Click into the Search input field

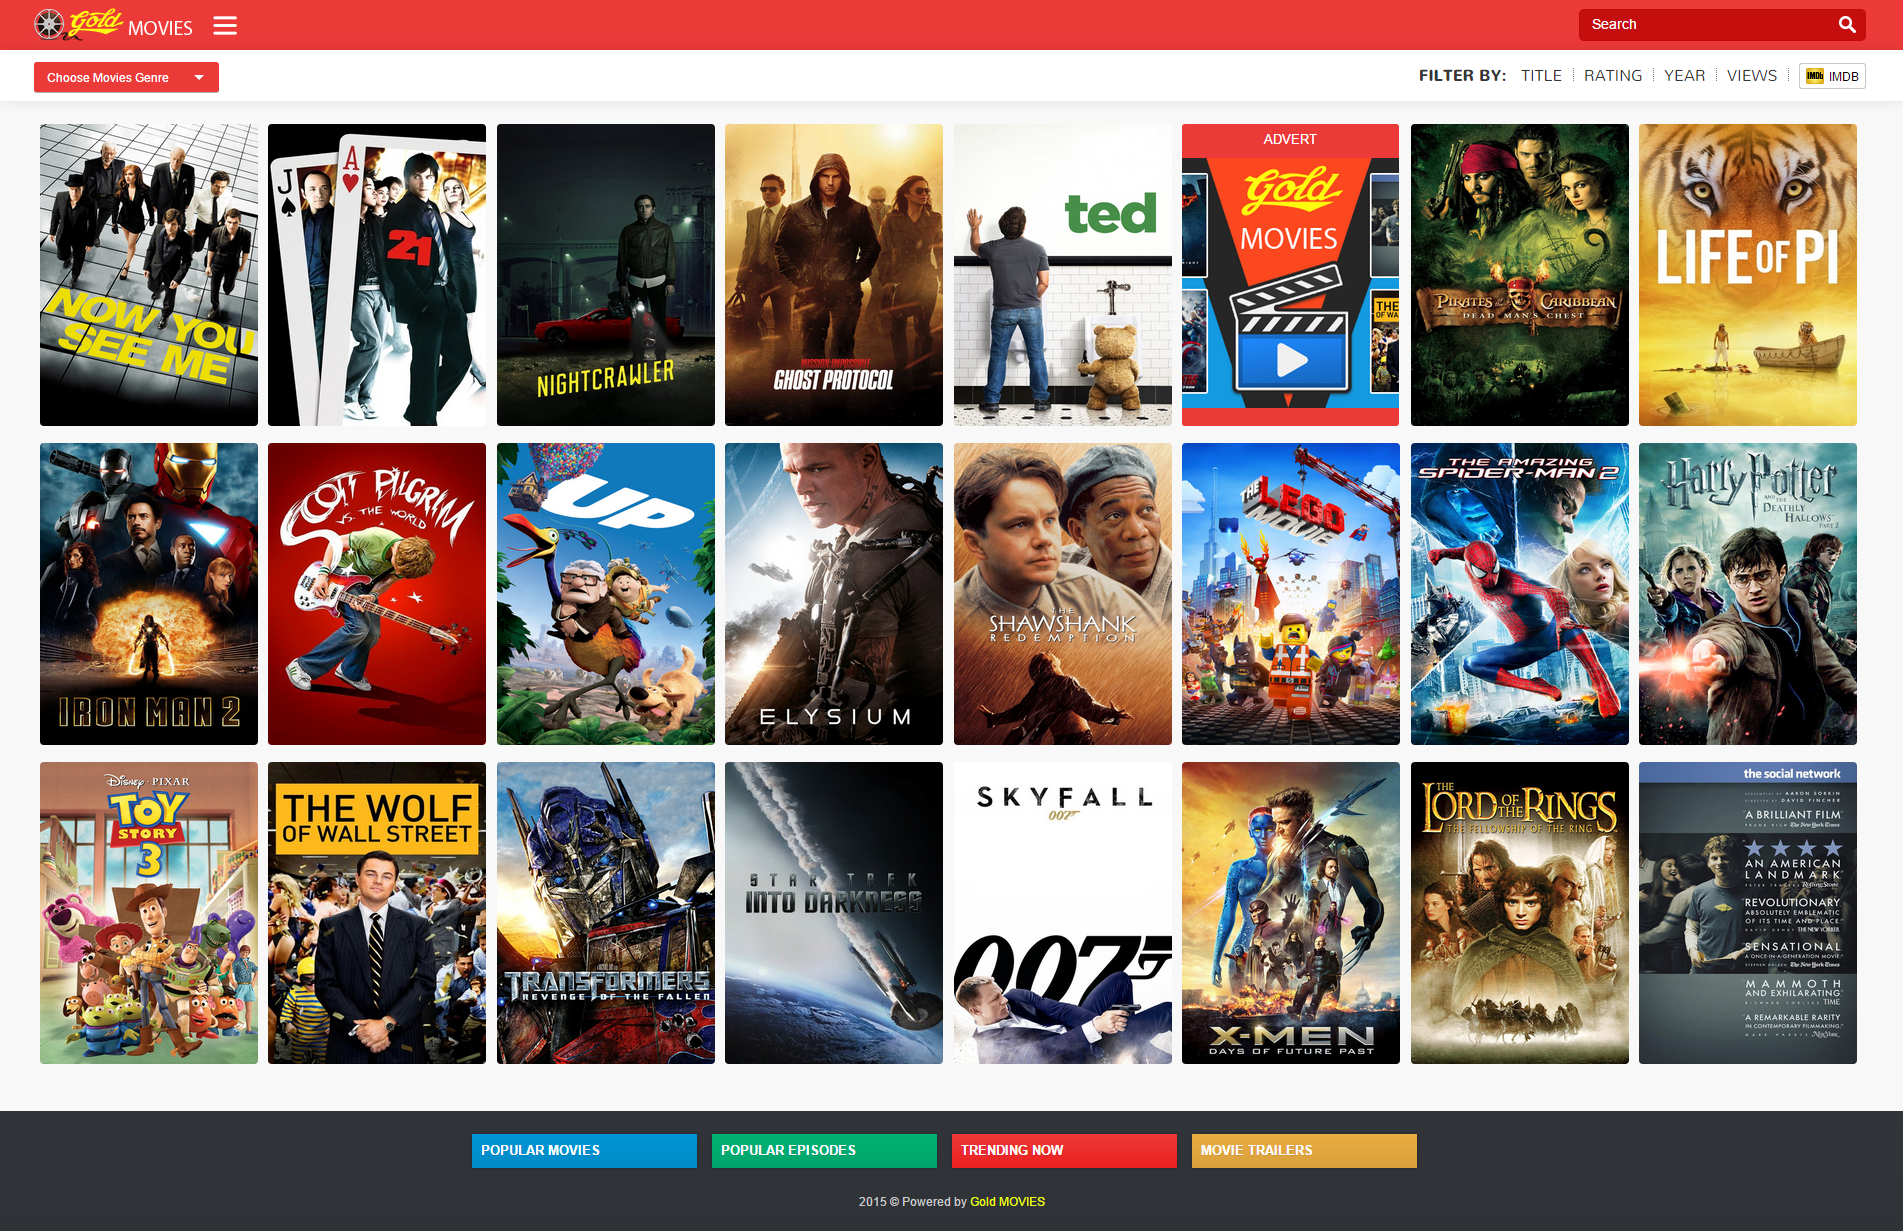[1705, 25]
